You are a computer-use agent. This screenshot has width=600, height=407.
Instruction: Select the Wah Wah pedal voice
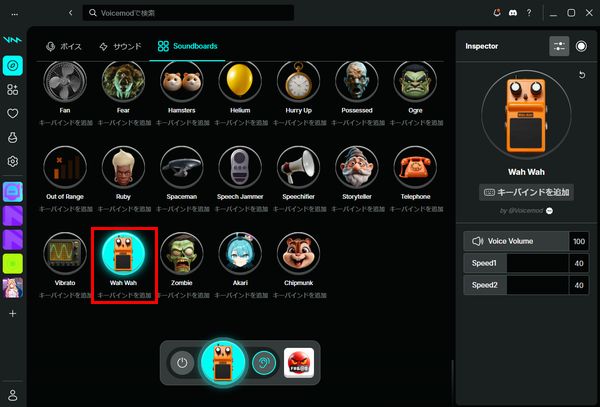[123, 254]
